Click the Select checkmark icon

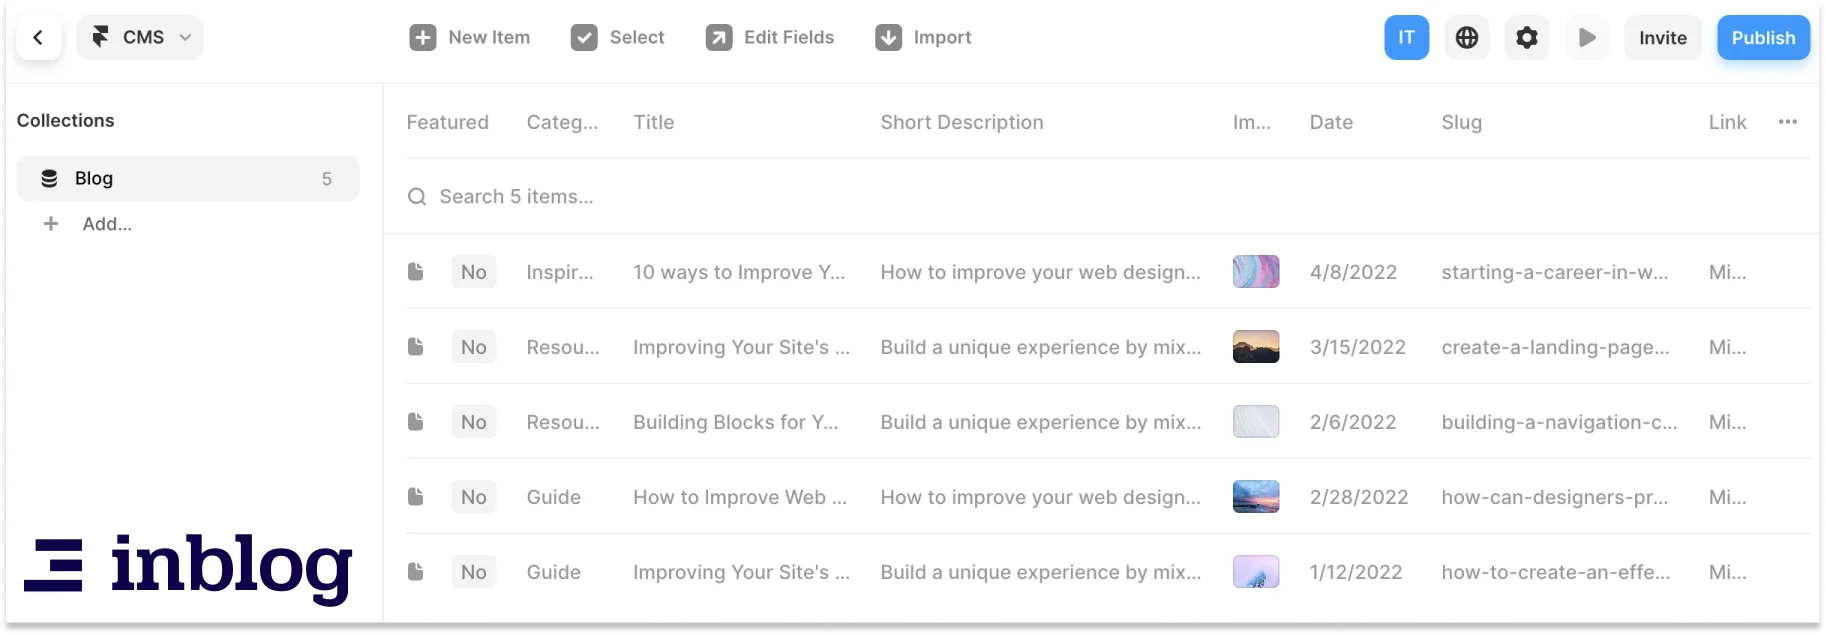click(x=584, y=38)
